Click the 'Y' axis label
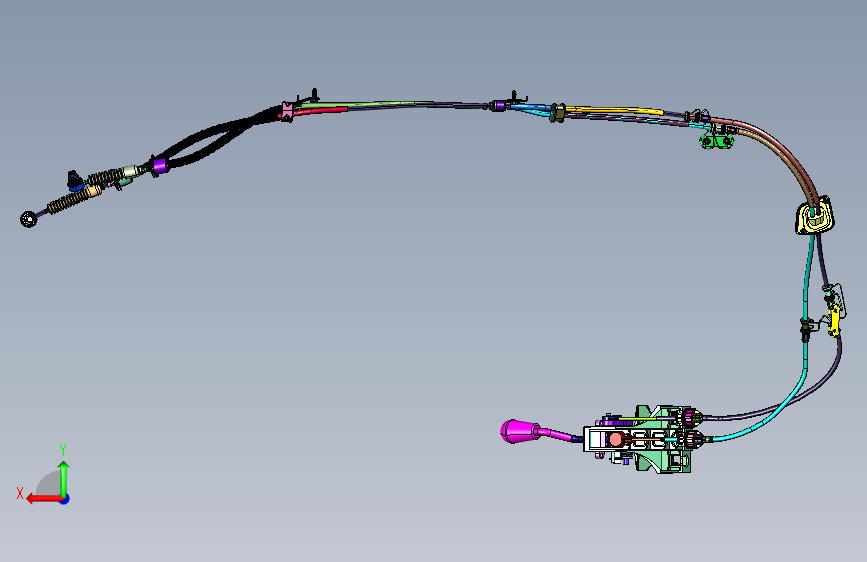The width and height of the screenshot is (867, 562). click(x=63, y=450)
